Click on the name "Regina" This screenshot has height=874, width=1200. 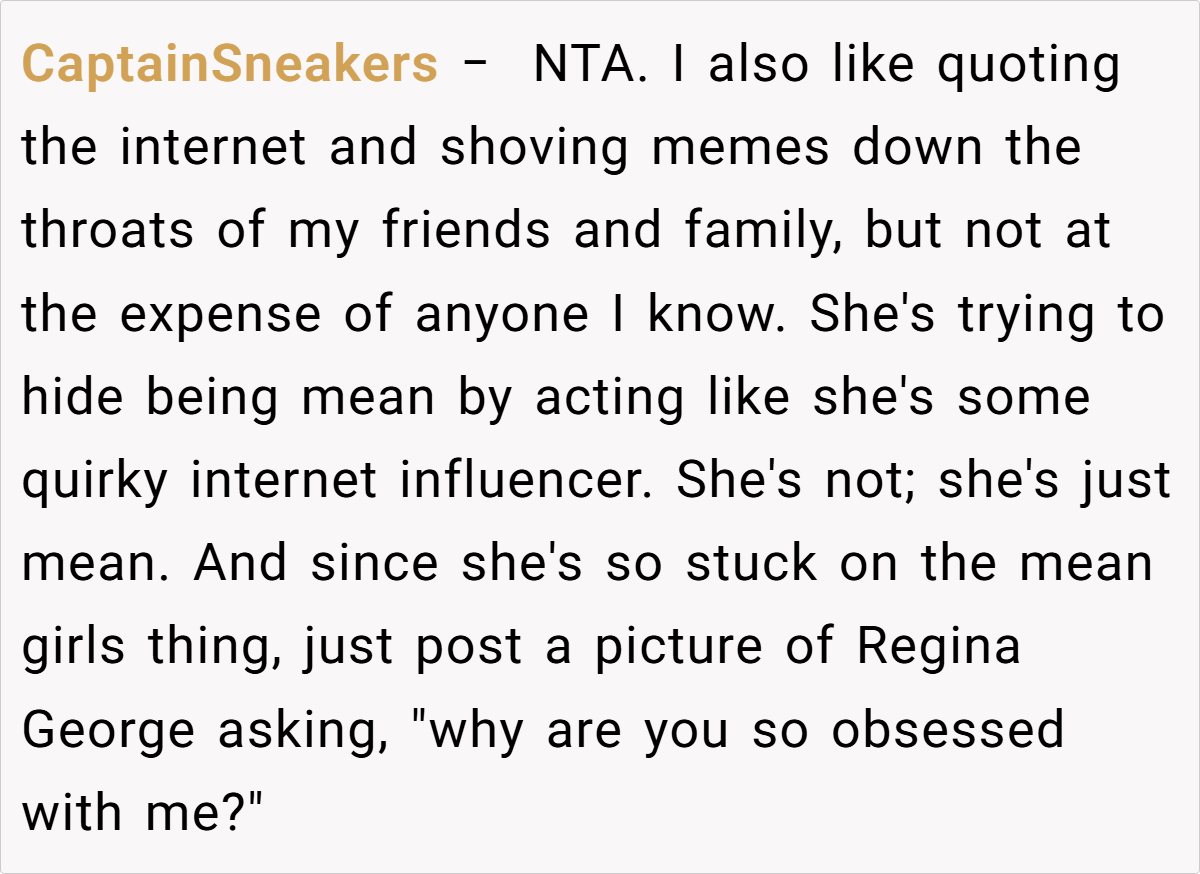coord(939,648)
